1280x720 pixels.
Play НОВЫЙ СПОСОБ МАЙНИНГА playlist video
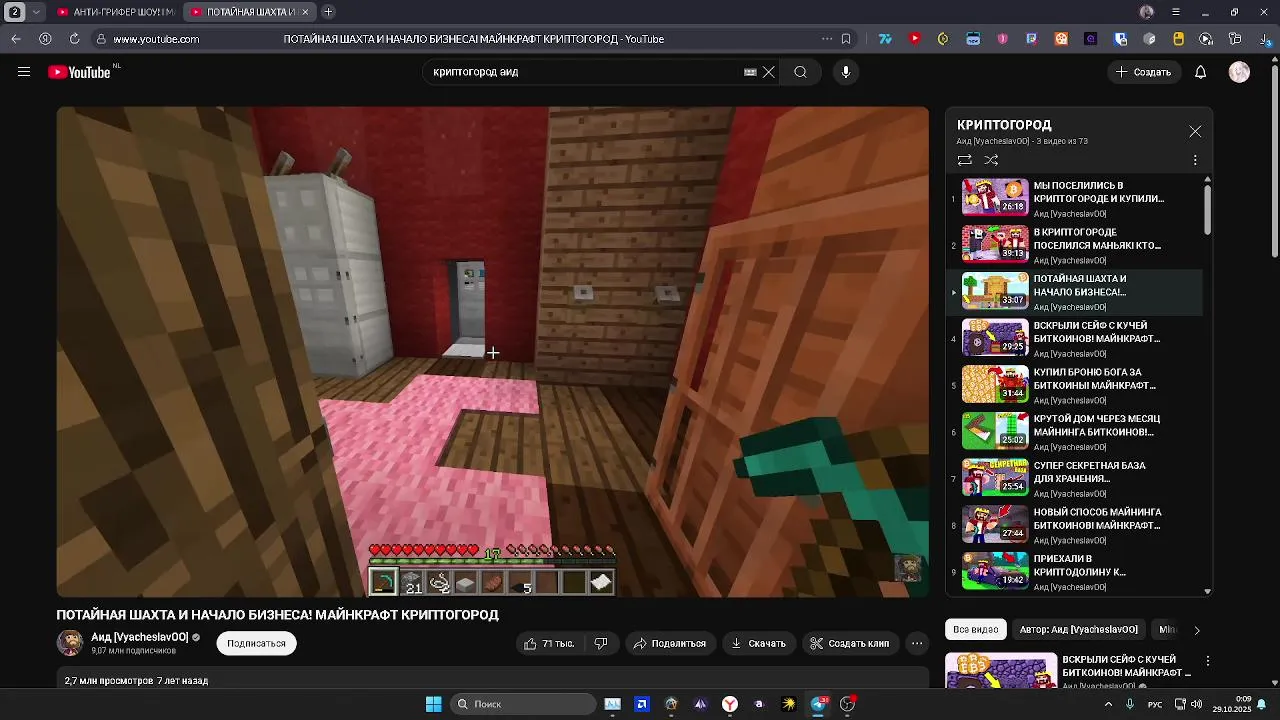coord(1076,525)
